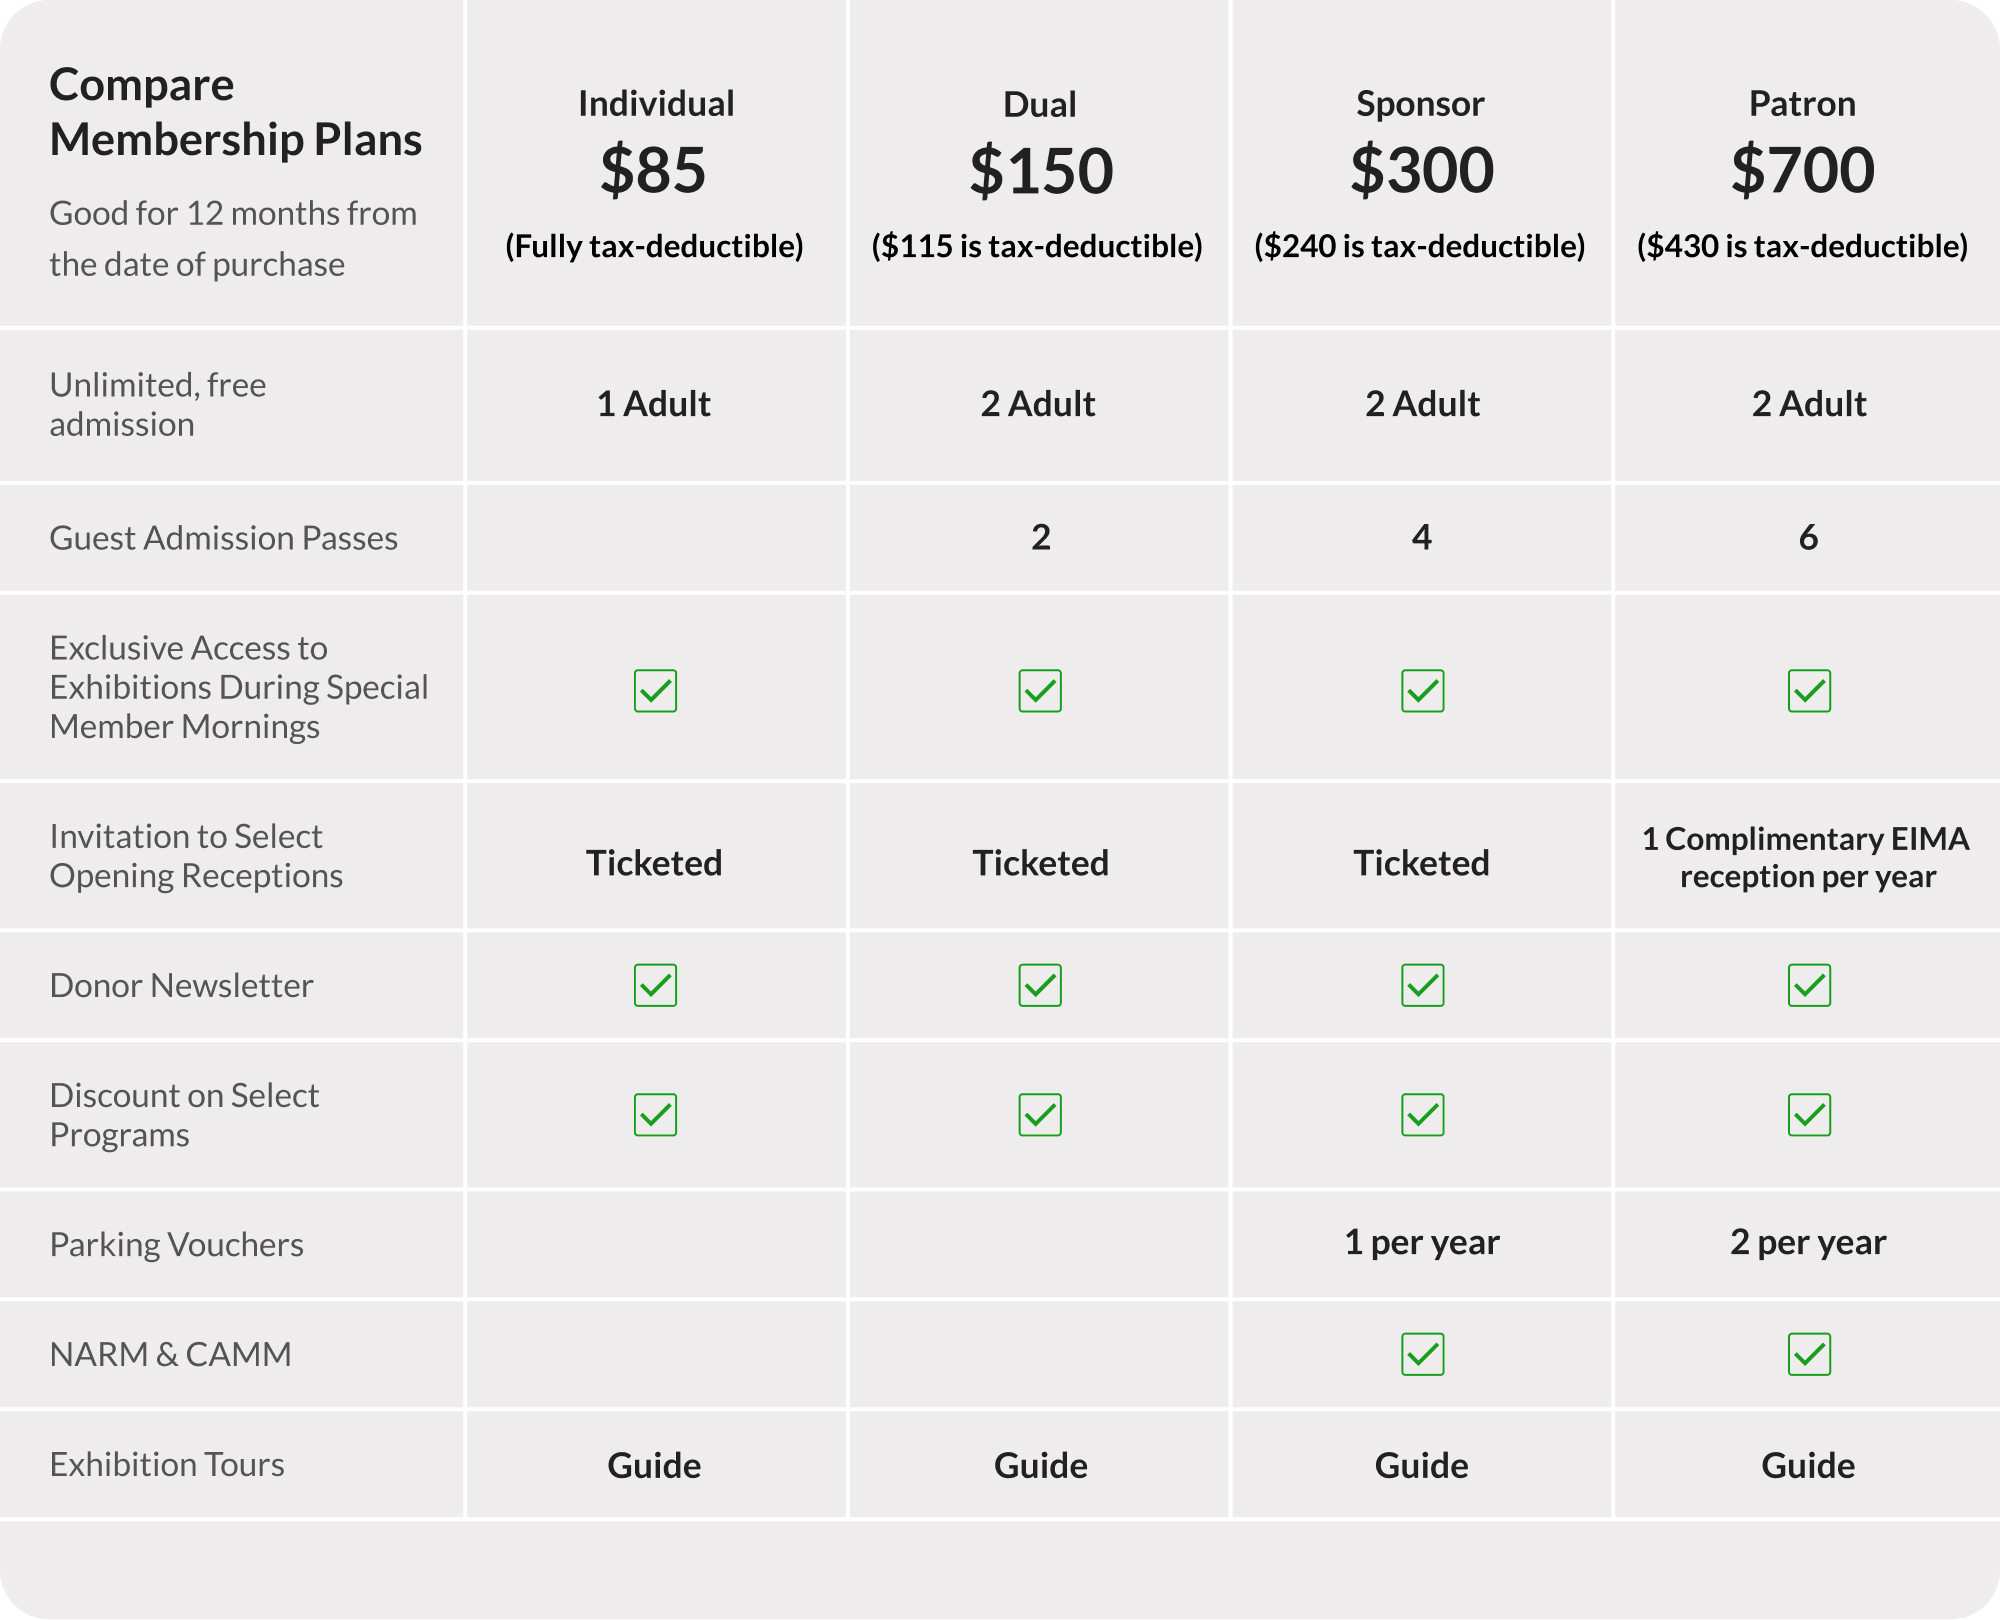The height and width of the screenshot is (1620, 2000).
Task: Click Dual's Discount on Select Programs checkmark
Action: click(x=1040, y=1115)
